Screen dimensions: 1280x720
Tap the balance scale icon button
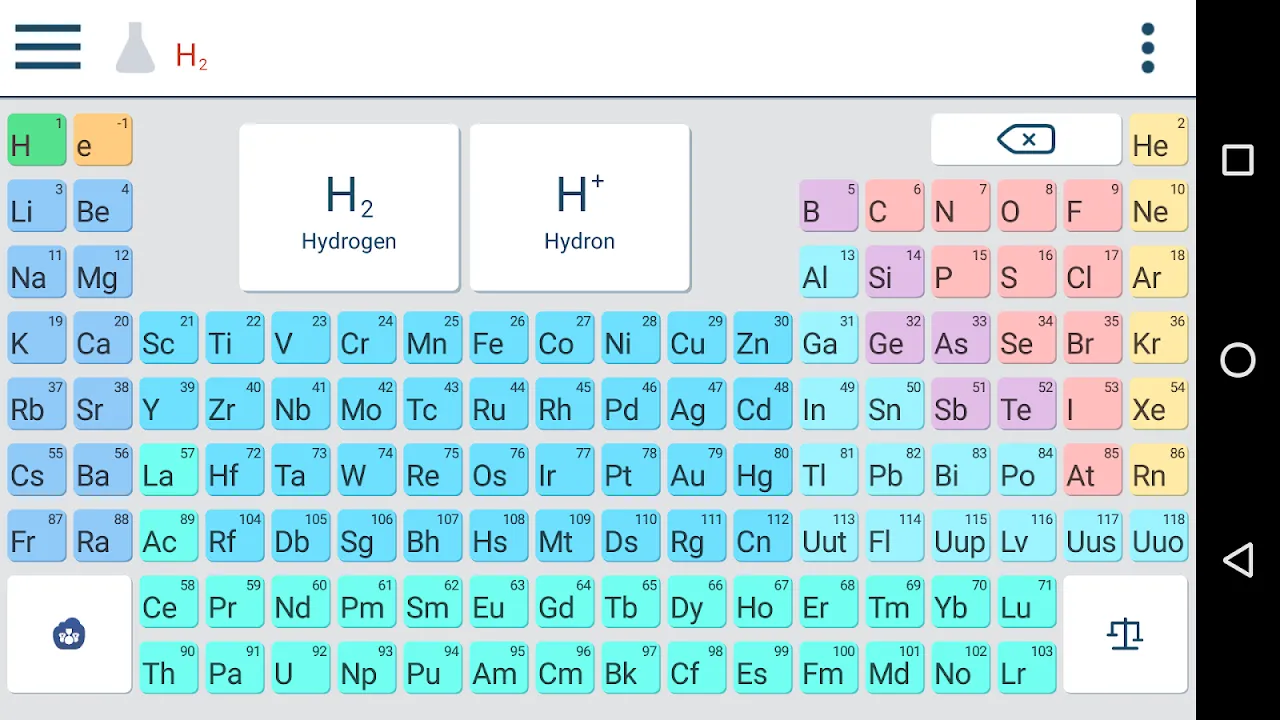point(1125,634)
